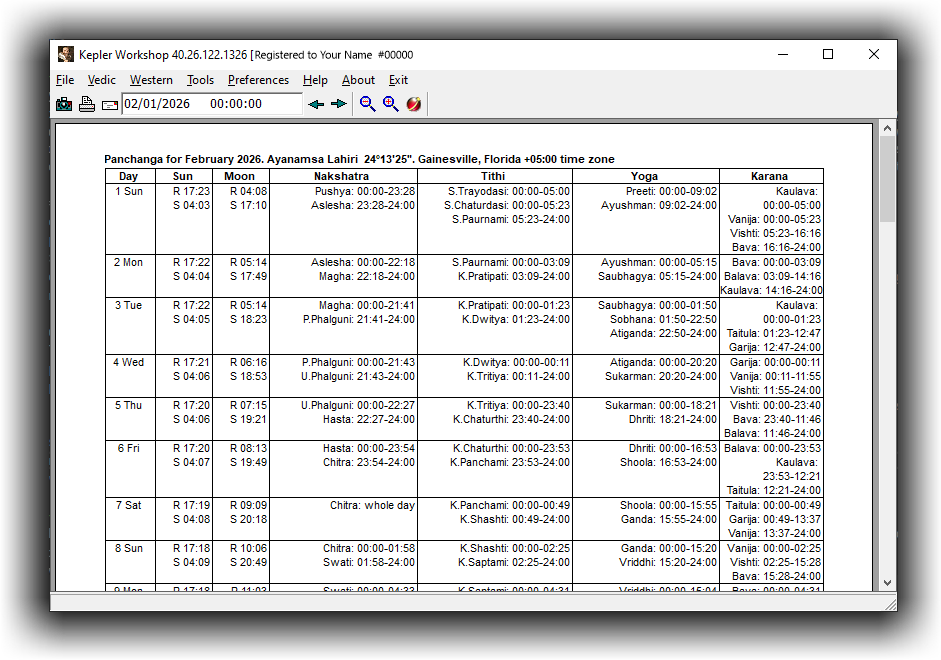Image resolution: width=941 pixels, height=660 pixels.
Task: Go to previous period with left arrow
Action: pyautogui.click(x=316, y=104)
